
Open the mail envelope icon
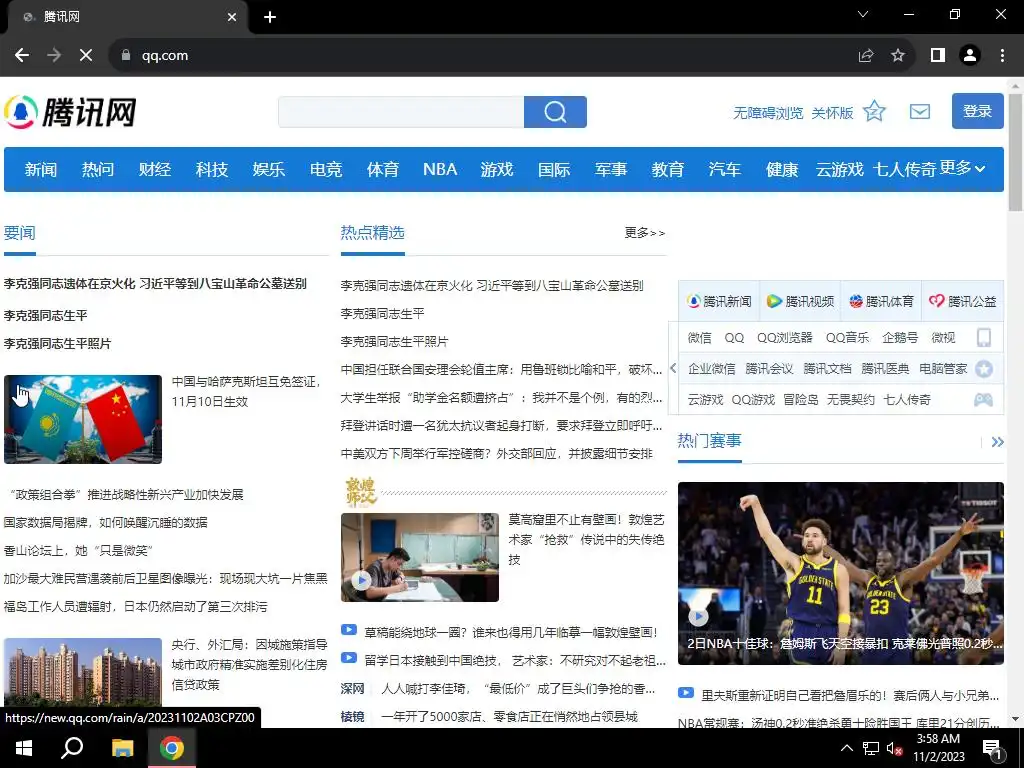tap(920, 112)
